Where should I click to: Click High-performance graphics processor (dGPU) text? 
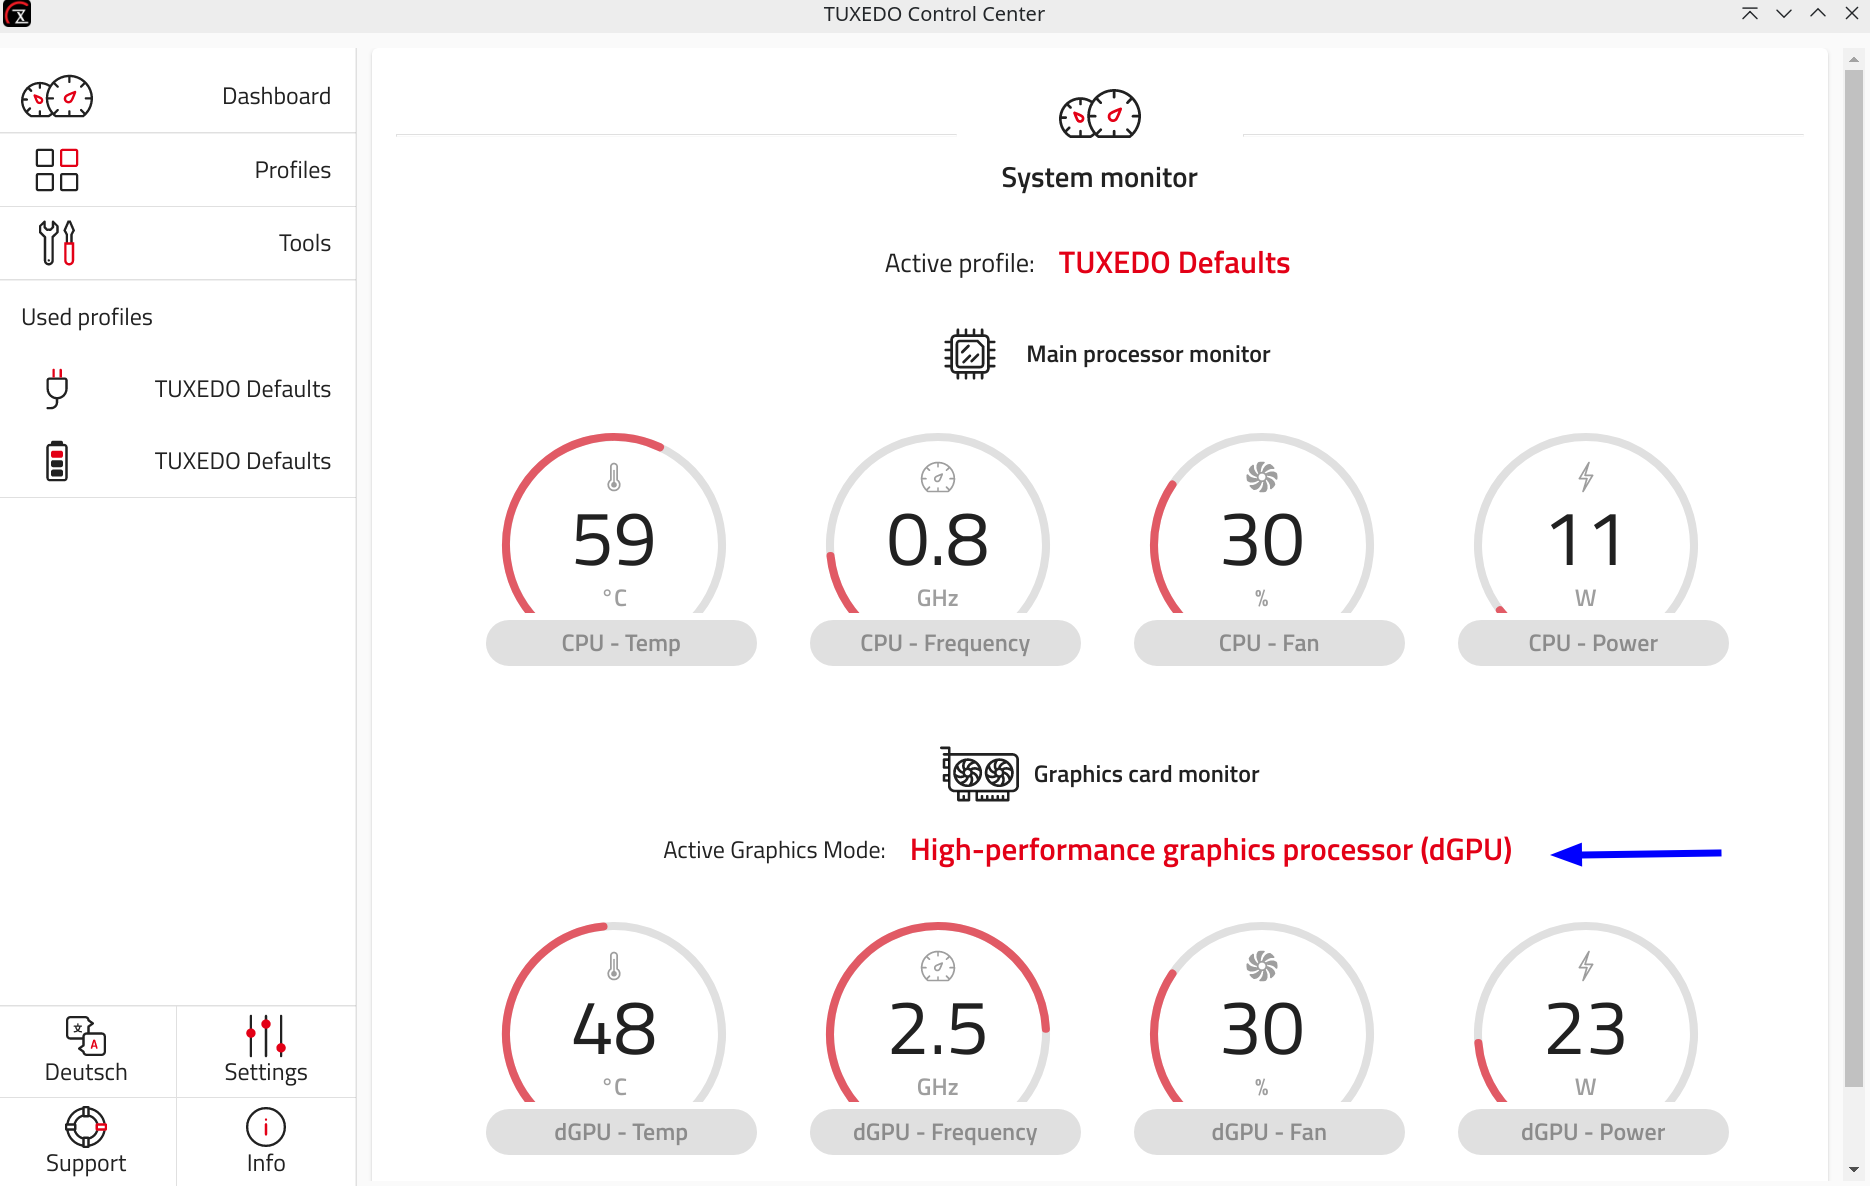tap(1211, 850)
